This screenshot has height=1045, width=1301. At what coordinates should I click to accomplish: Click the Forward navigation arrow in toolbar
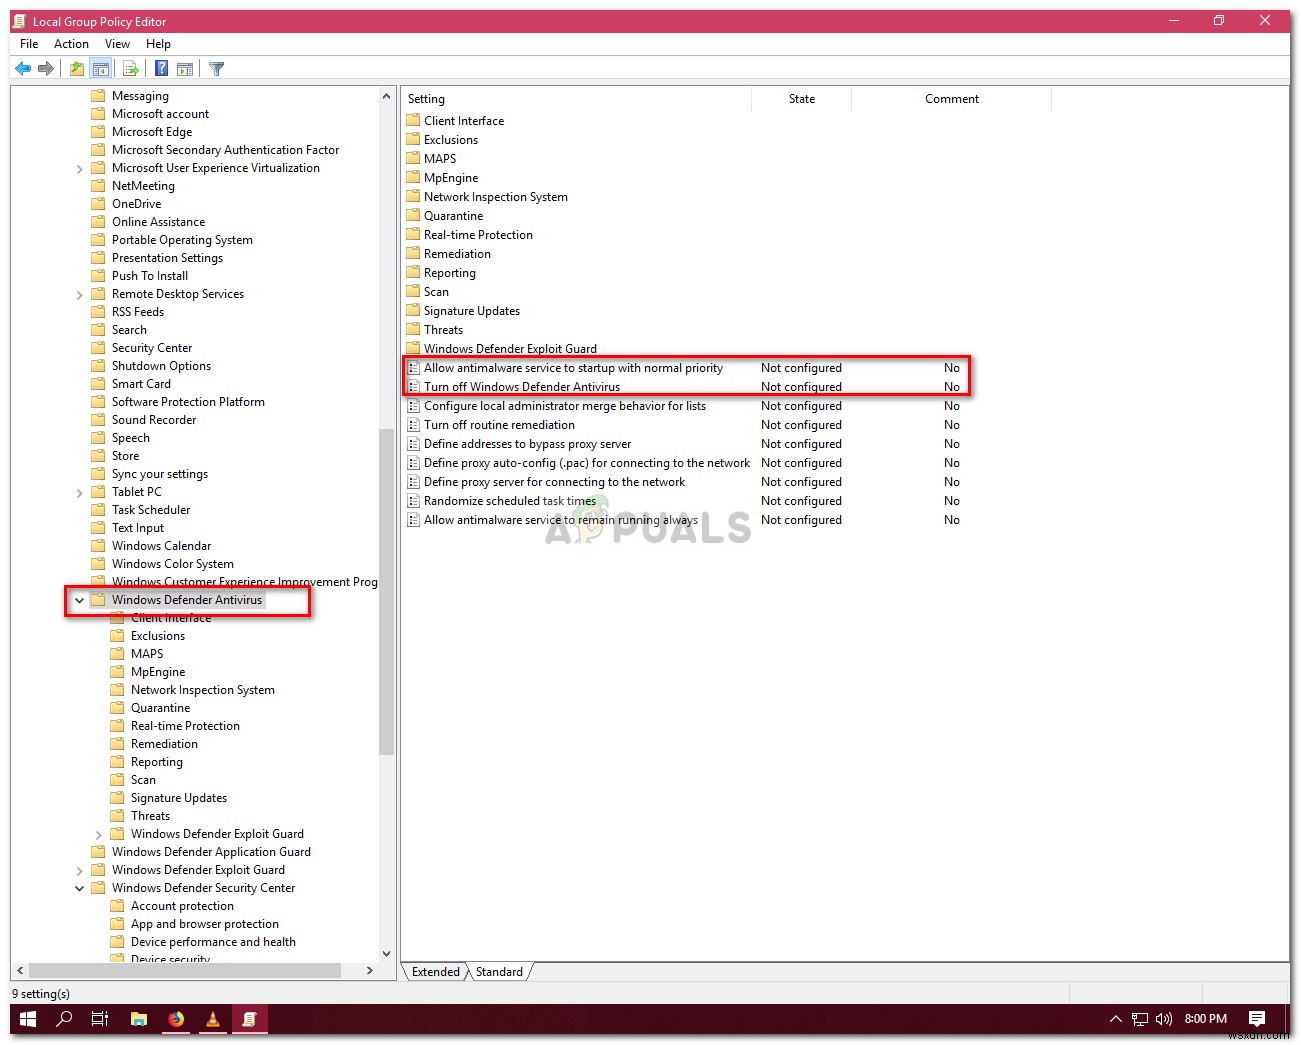[46, 68]
